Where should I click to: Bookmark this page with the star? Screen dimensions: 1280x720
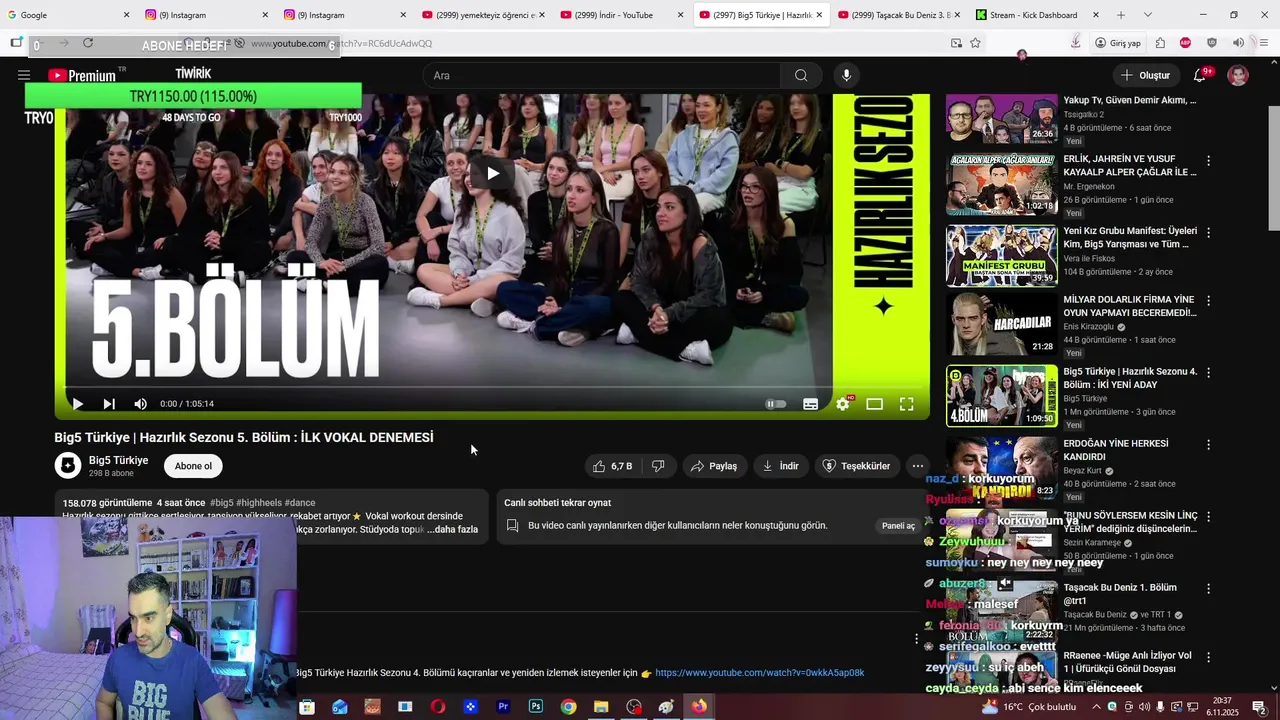975,43
